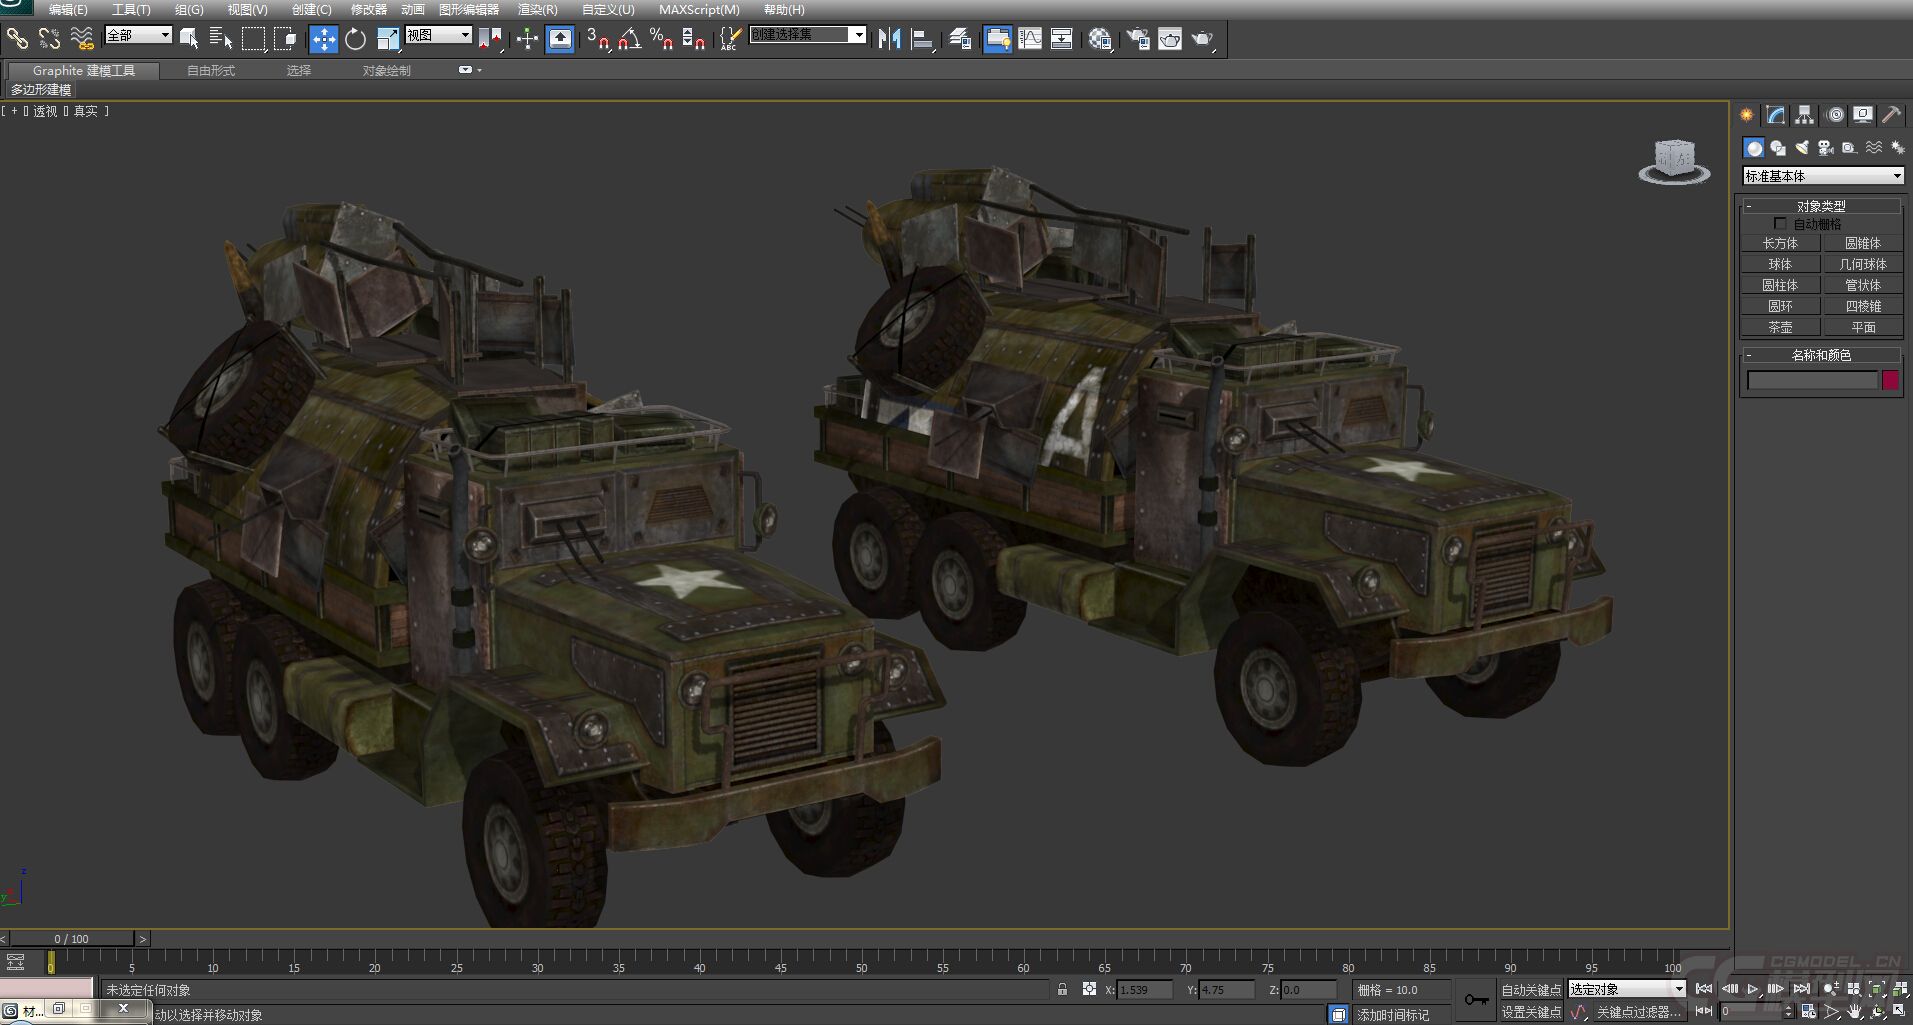Open Select by Name list icon
The width and height of the screenshot is (1913, 1025).
click(221, 39)
